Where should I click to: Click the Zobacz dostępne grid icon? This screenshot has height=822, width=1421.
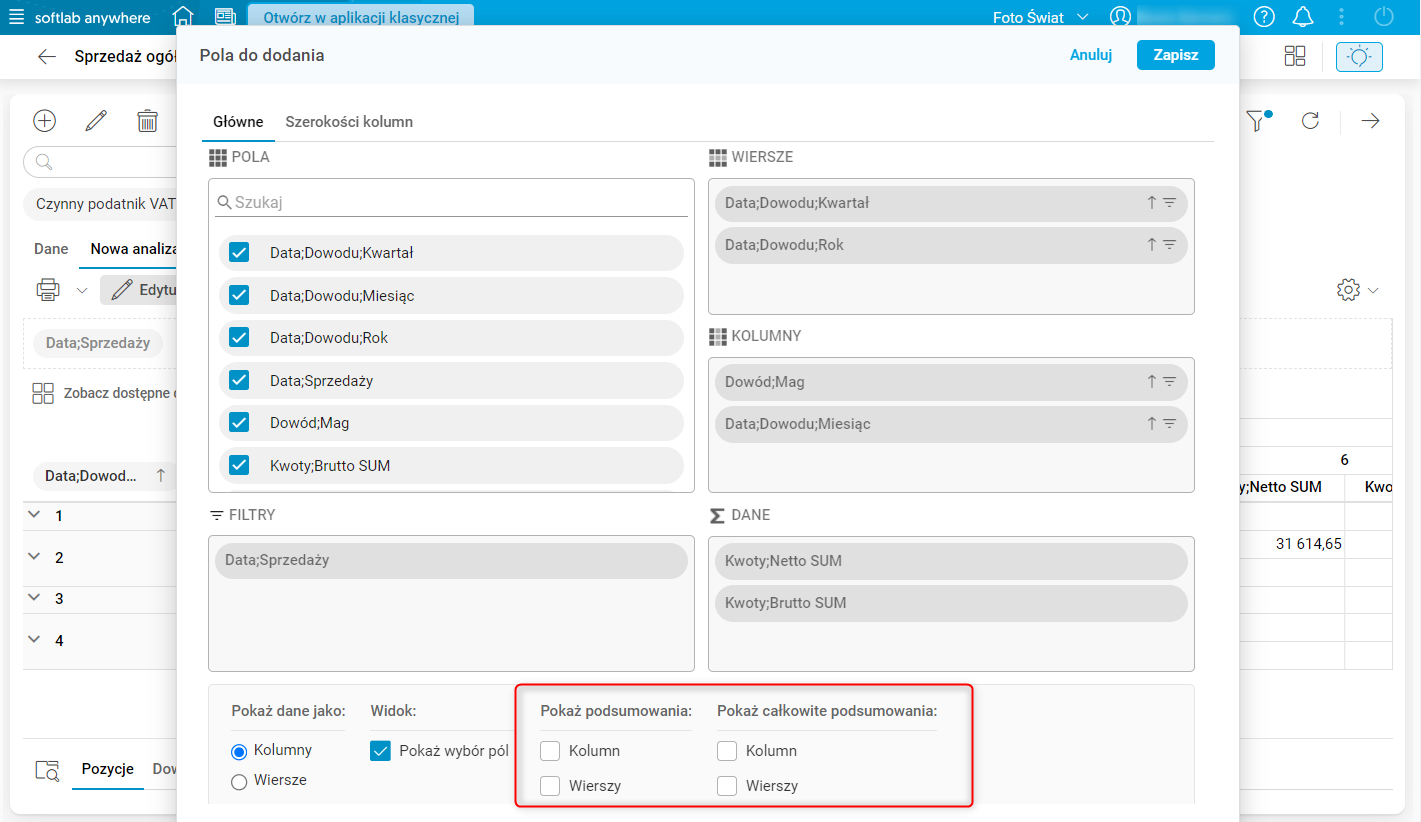click(x=43, y=393)
